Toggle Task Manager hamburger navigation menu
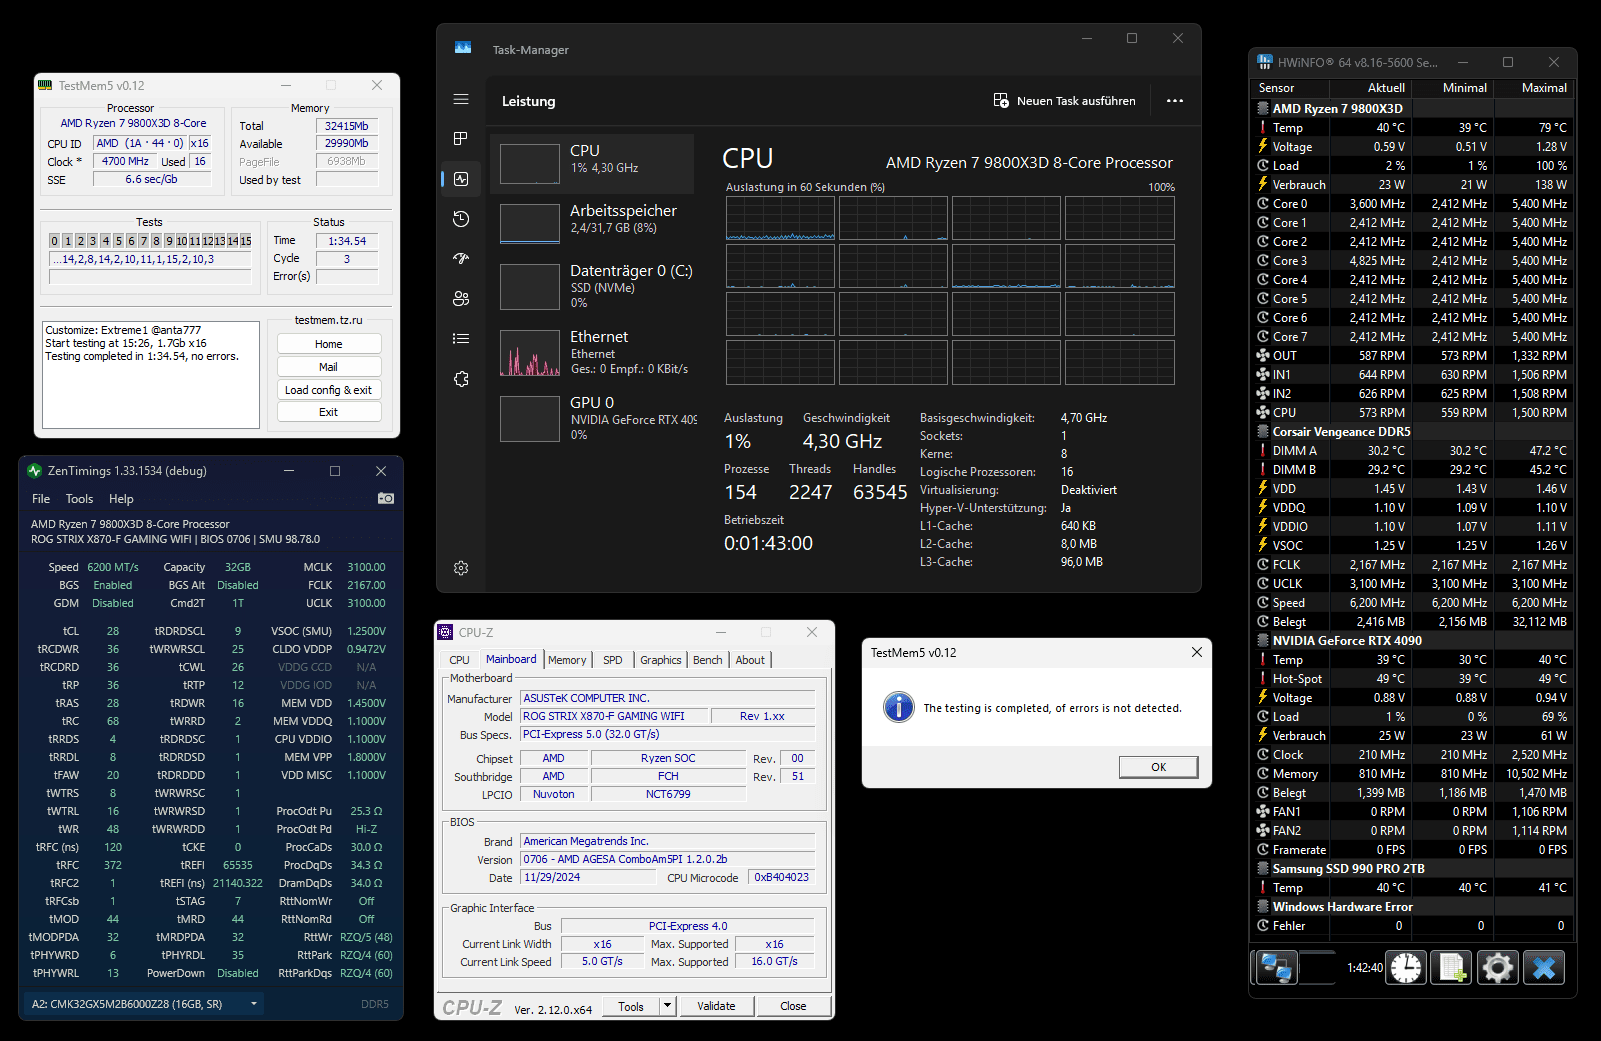1601x1041 pixels. 461,99
